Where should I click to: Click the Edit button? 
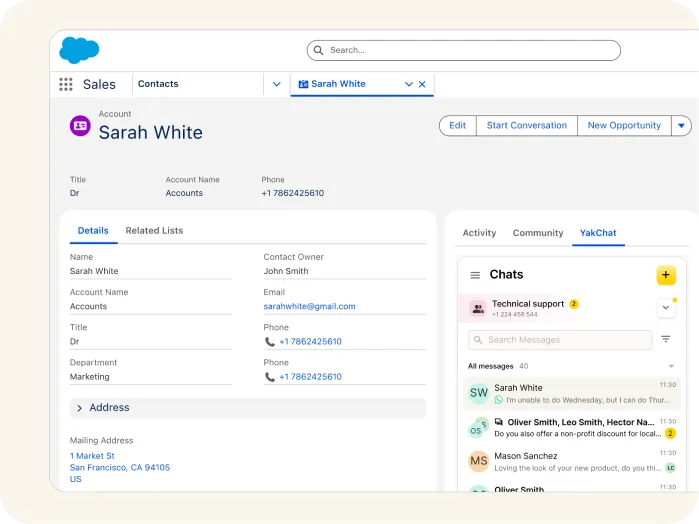tap(457, 125)
